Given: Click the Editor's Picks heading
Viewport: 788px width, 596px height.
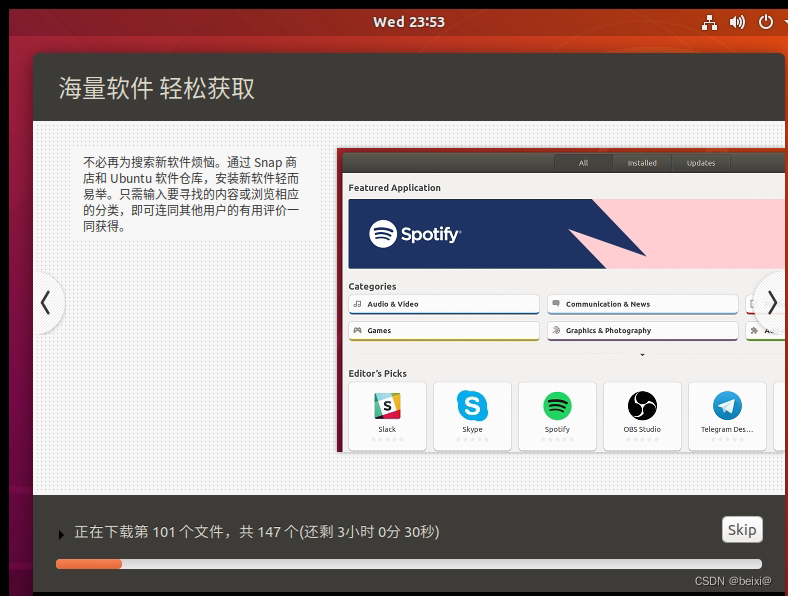Looking at the screenshot, I should 377,373.
